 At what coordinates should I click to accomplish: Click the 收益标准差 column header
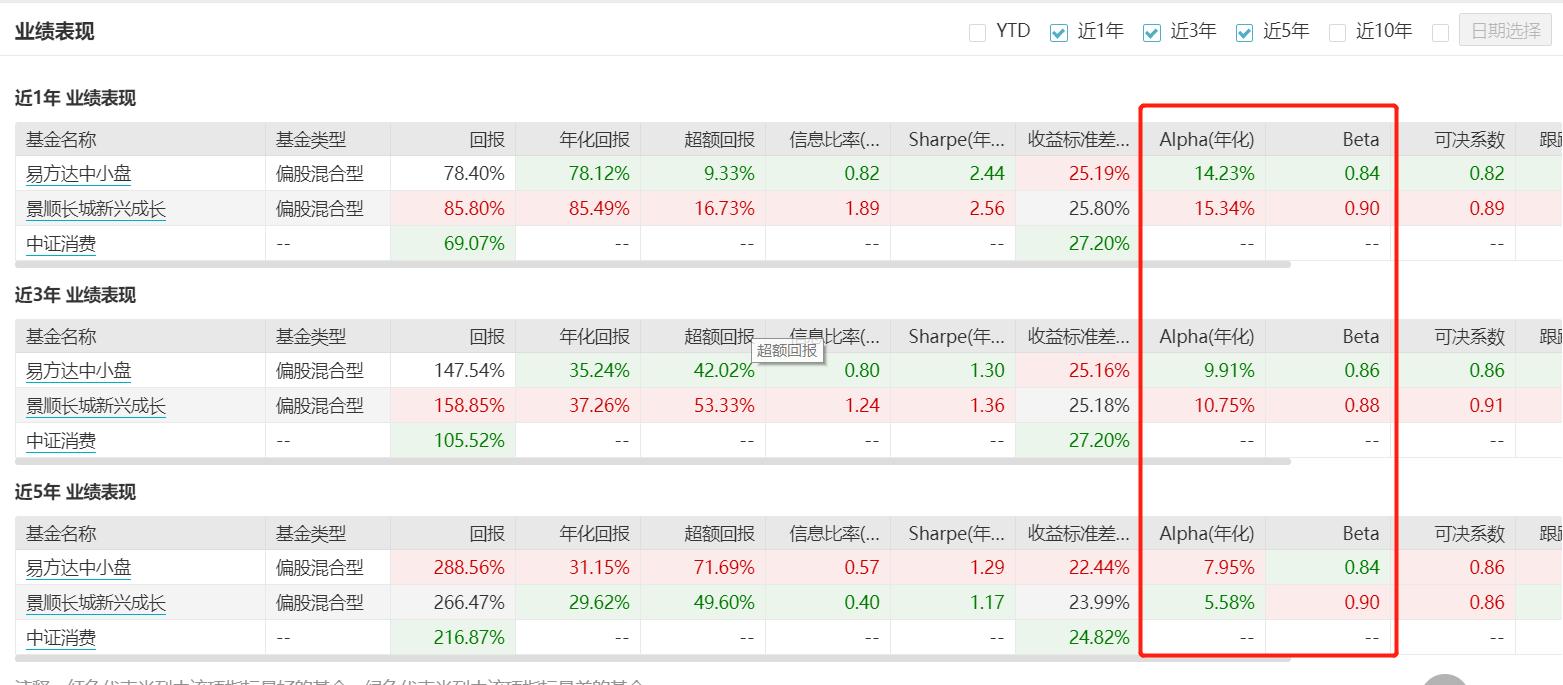1077,139
